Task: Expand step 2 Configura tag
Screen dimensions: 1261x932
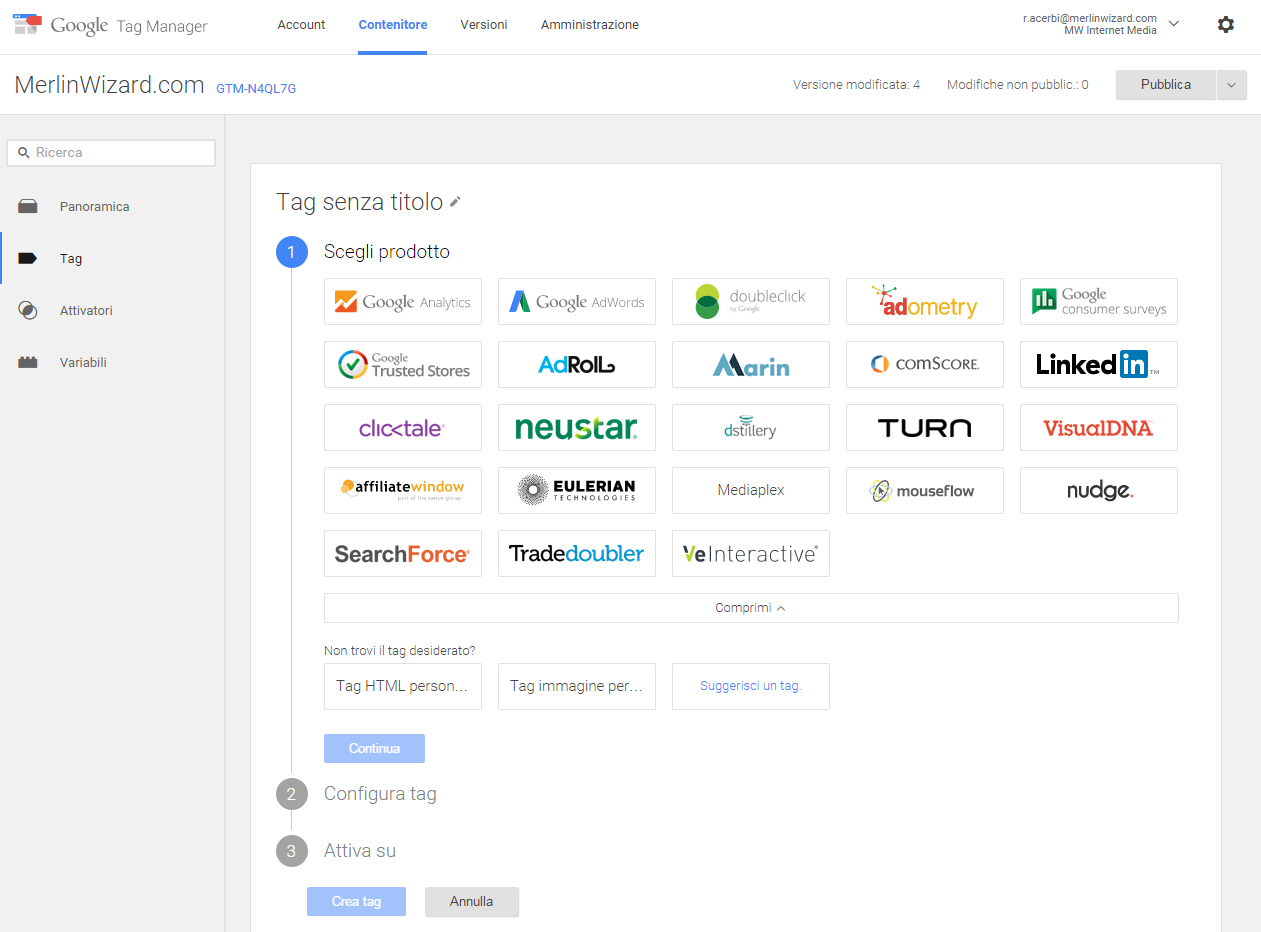Action: coord(380,794)
